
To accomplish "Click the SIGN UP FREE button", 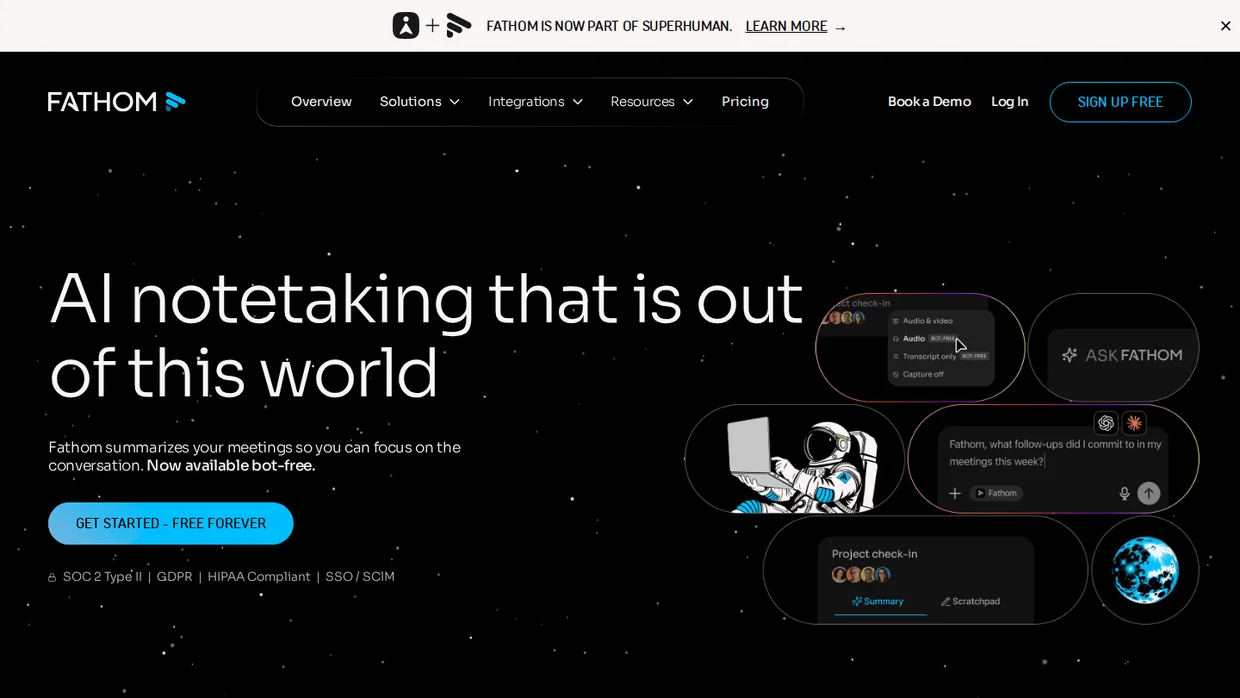I will tap(1120, 102).
